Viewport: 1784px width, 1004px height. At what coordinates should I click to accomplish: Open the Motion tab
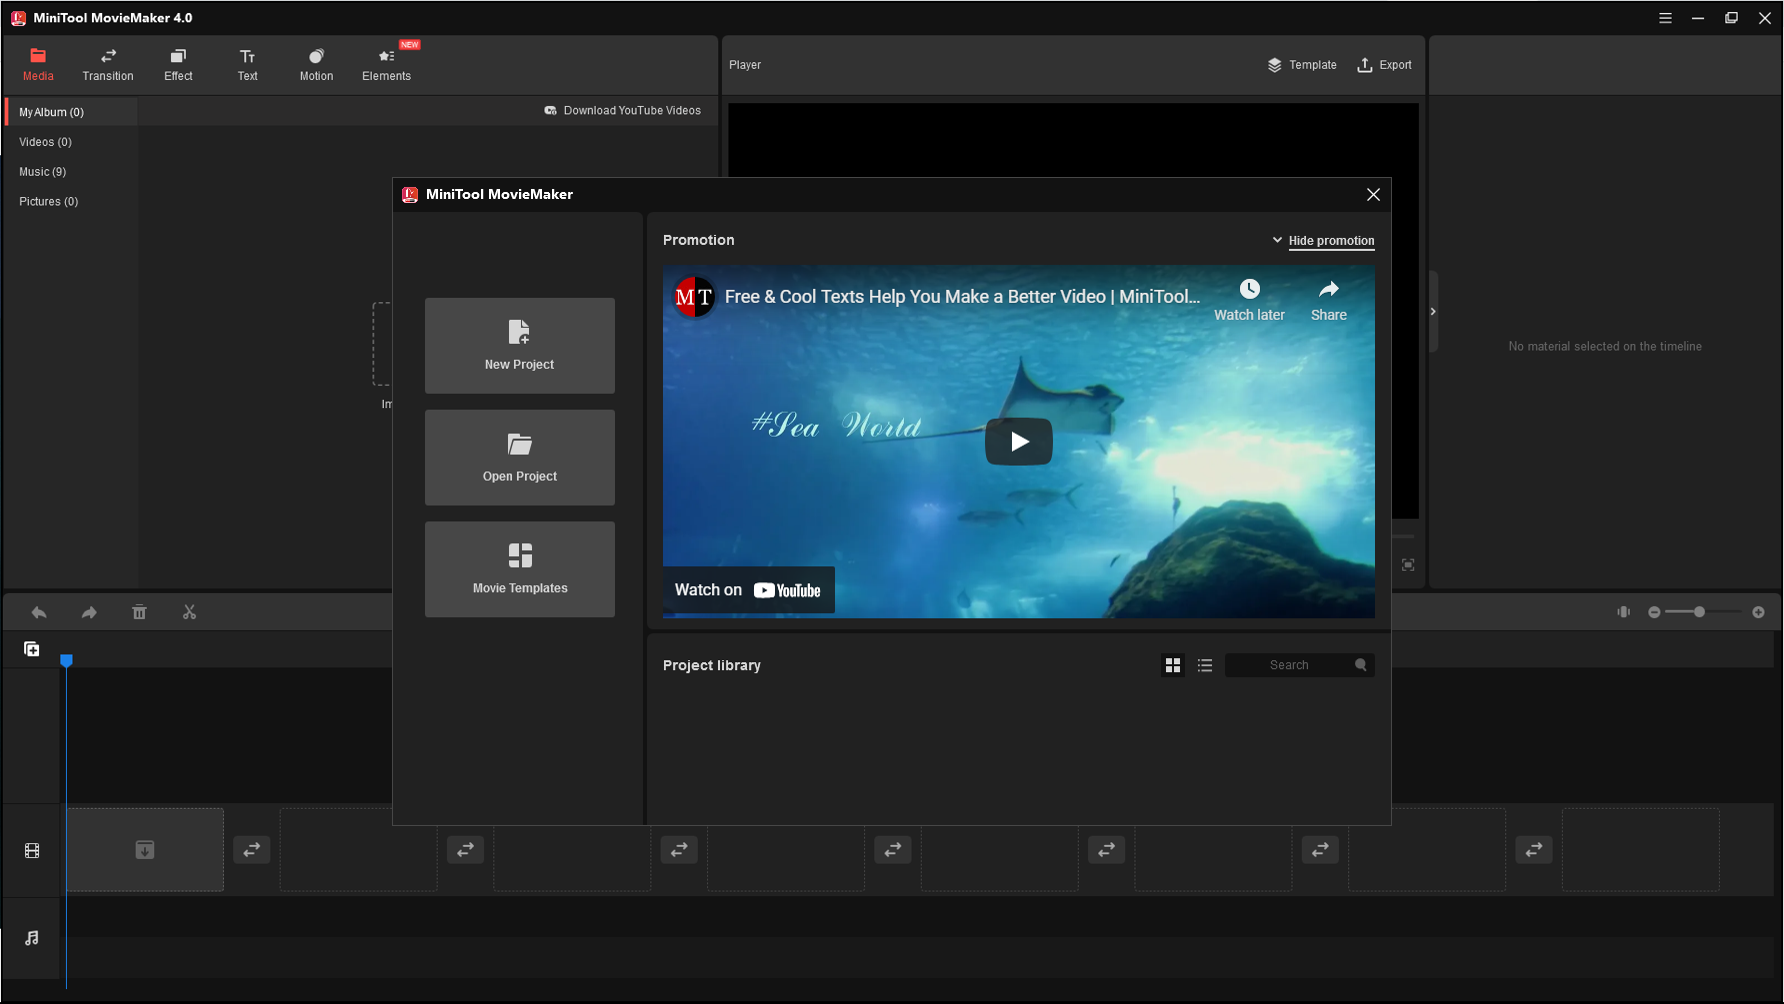click(316, 65)
